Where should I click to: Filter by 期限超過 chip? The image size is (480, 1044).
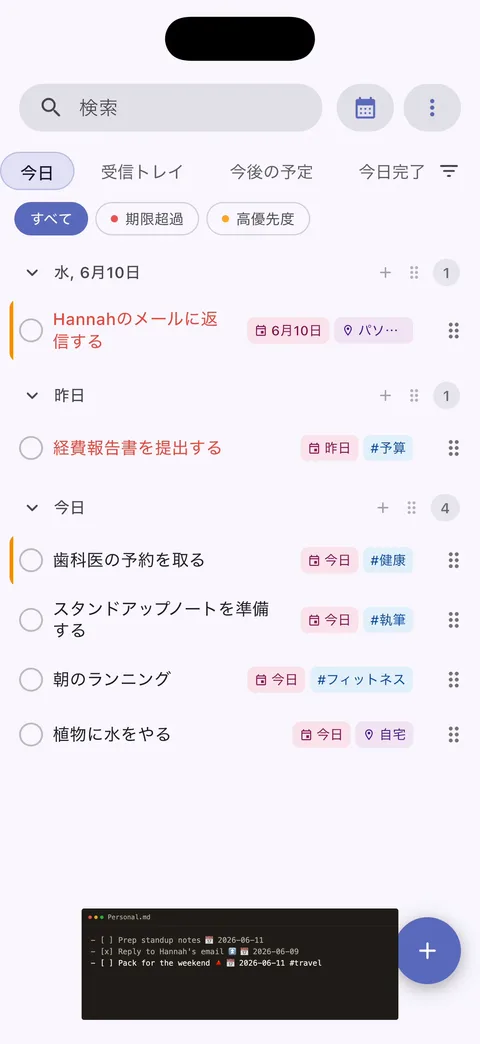[x=147, y=219]
